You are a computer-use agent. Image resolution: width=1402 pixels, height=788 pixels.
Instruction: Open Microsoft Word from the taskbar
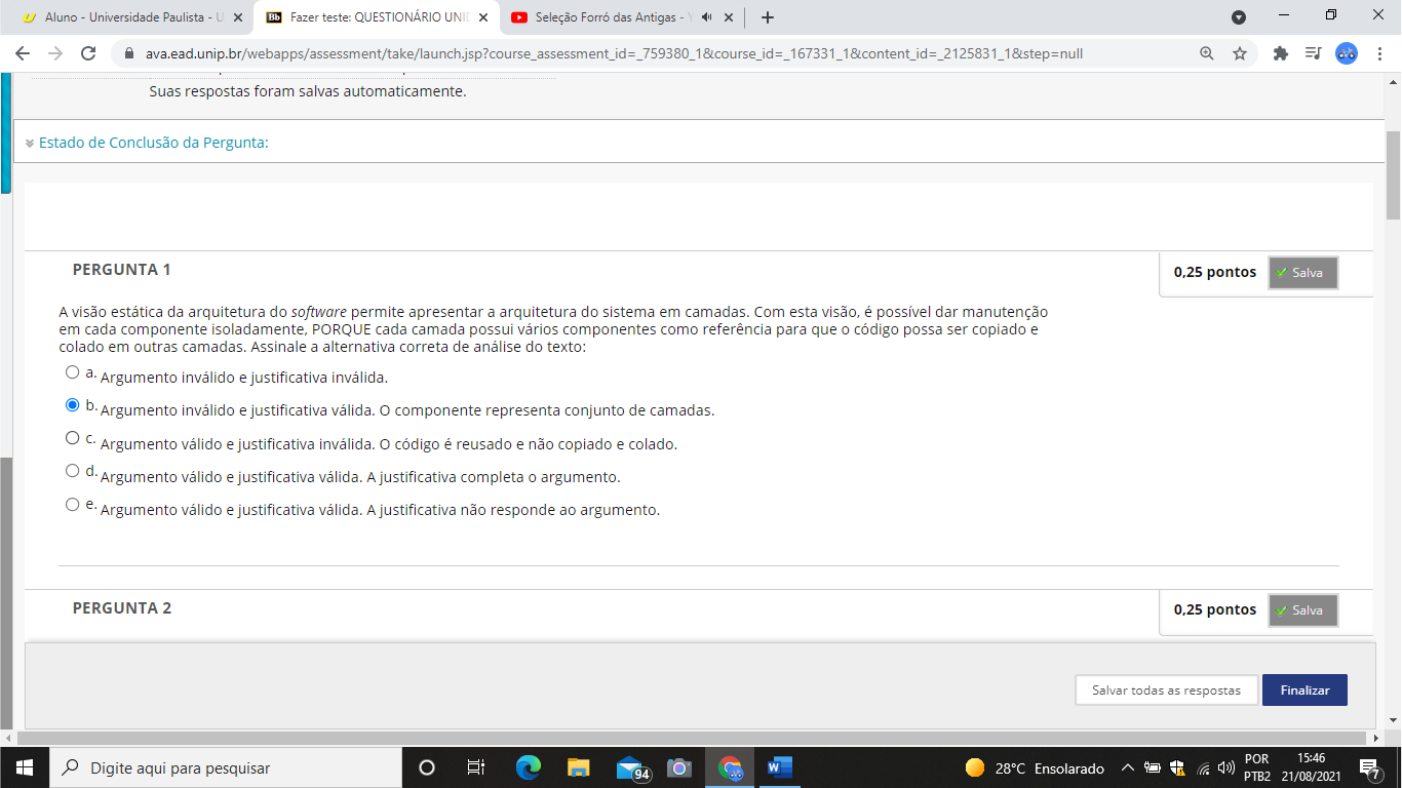pyautogui.click(x=780, y=767)
